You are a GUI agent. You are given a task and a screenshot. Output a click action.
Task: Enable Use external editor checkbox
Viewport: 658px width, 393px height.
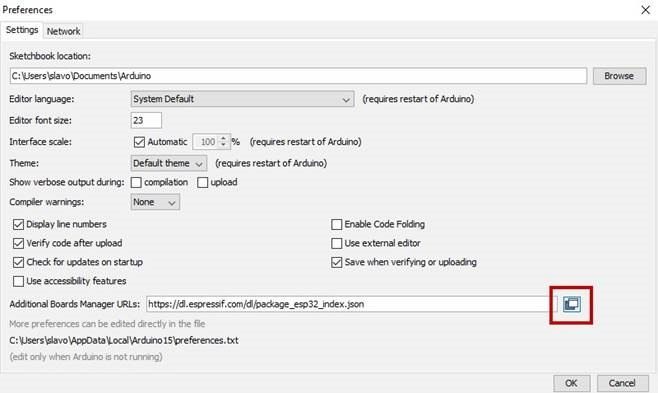(x=337, y=243)
